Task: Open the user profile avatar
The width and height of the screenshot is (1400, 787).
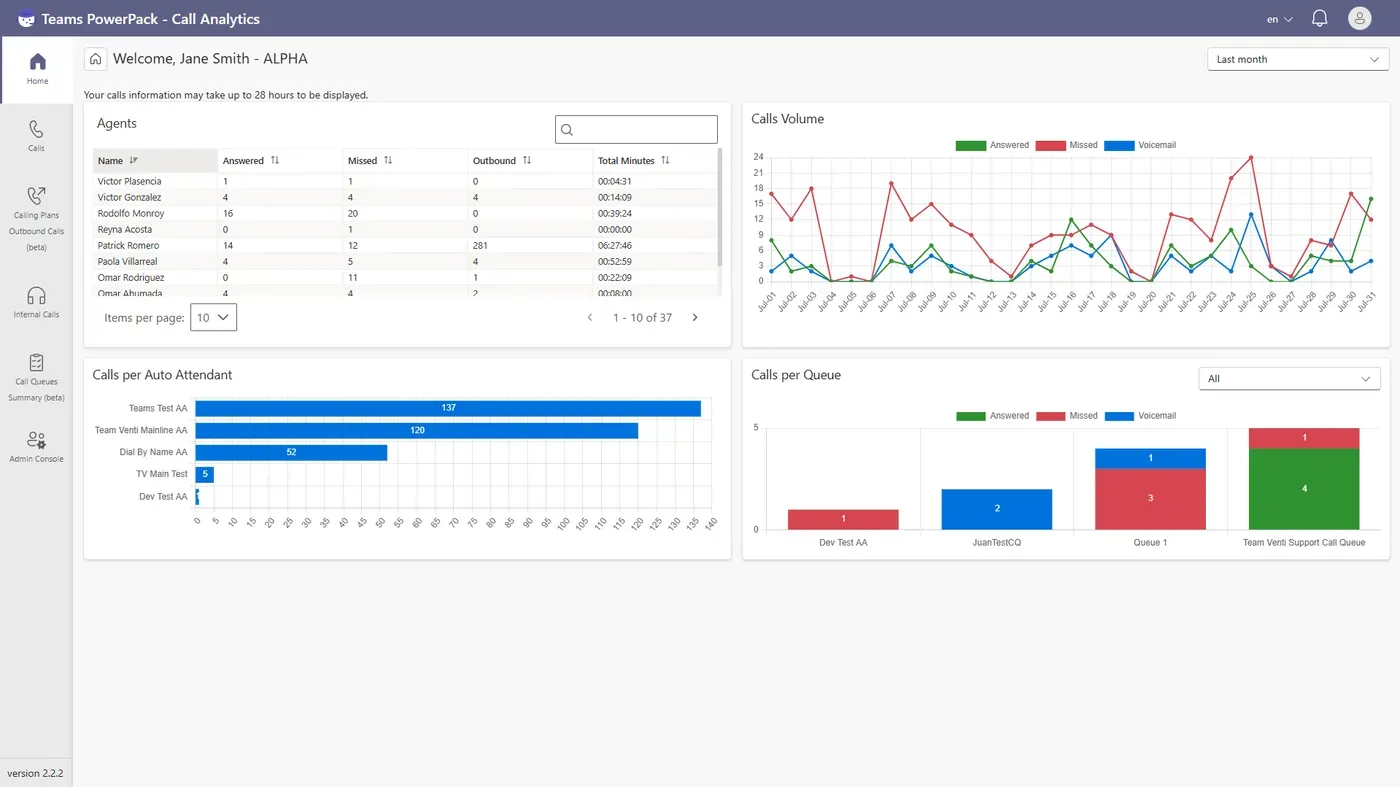Action: click(x=1359, y=18)
